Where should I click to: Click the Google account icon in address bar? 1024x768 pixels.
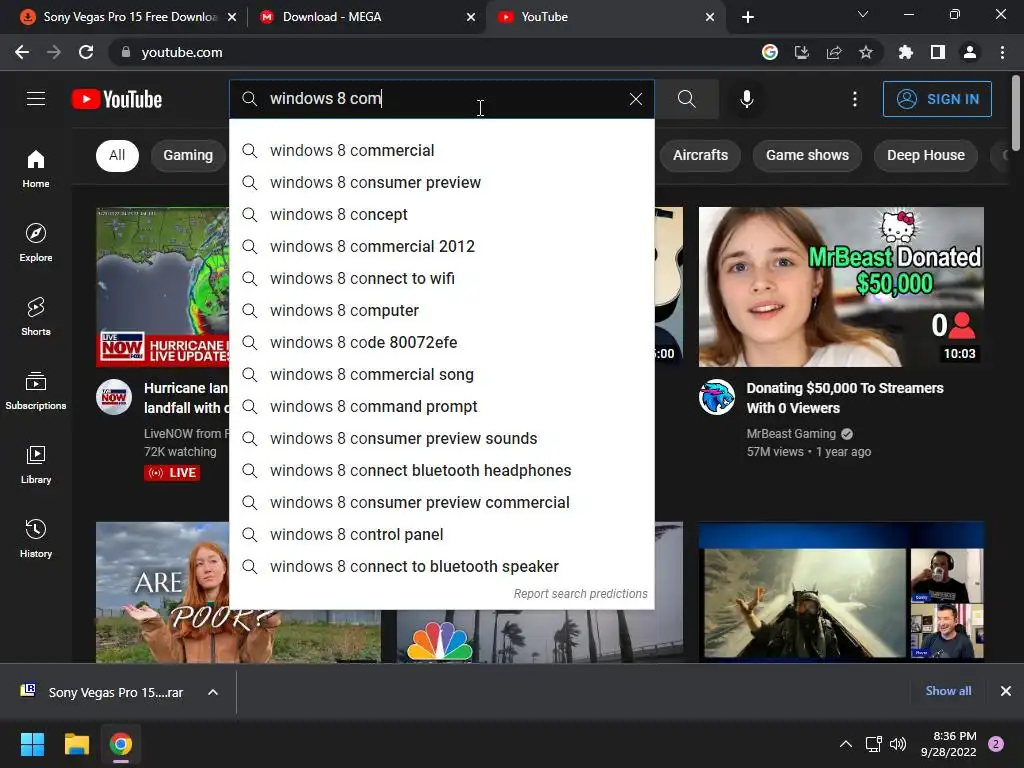click(x=769, y=52)
